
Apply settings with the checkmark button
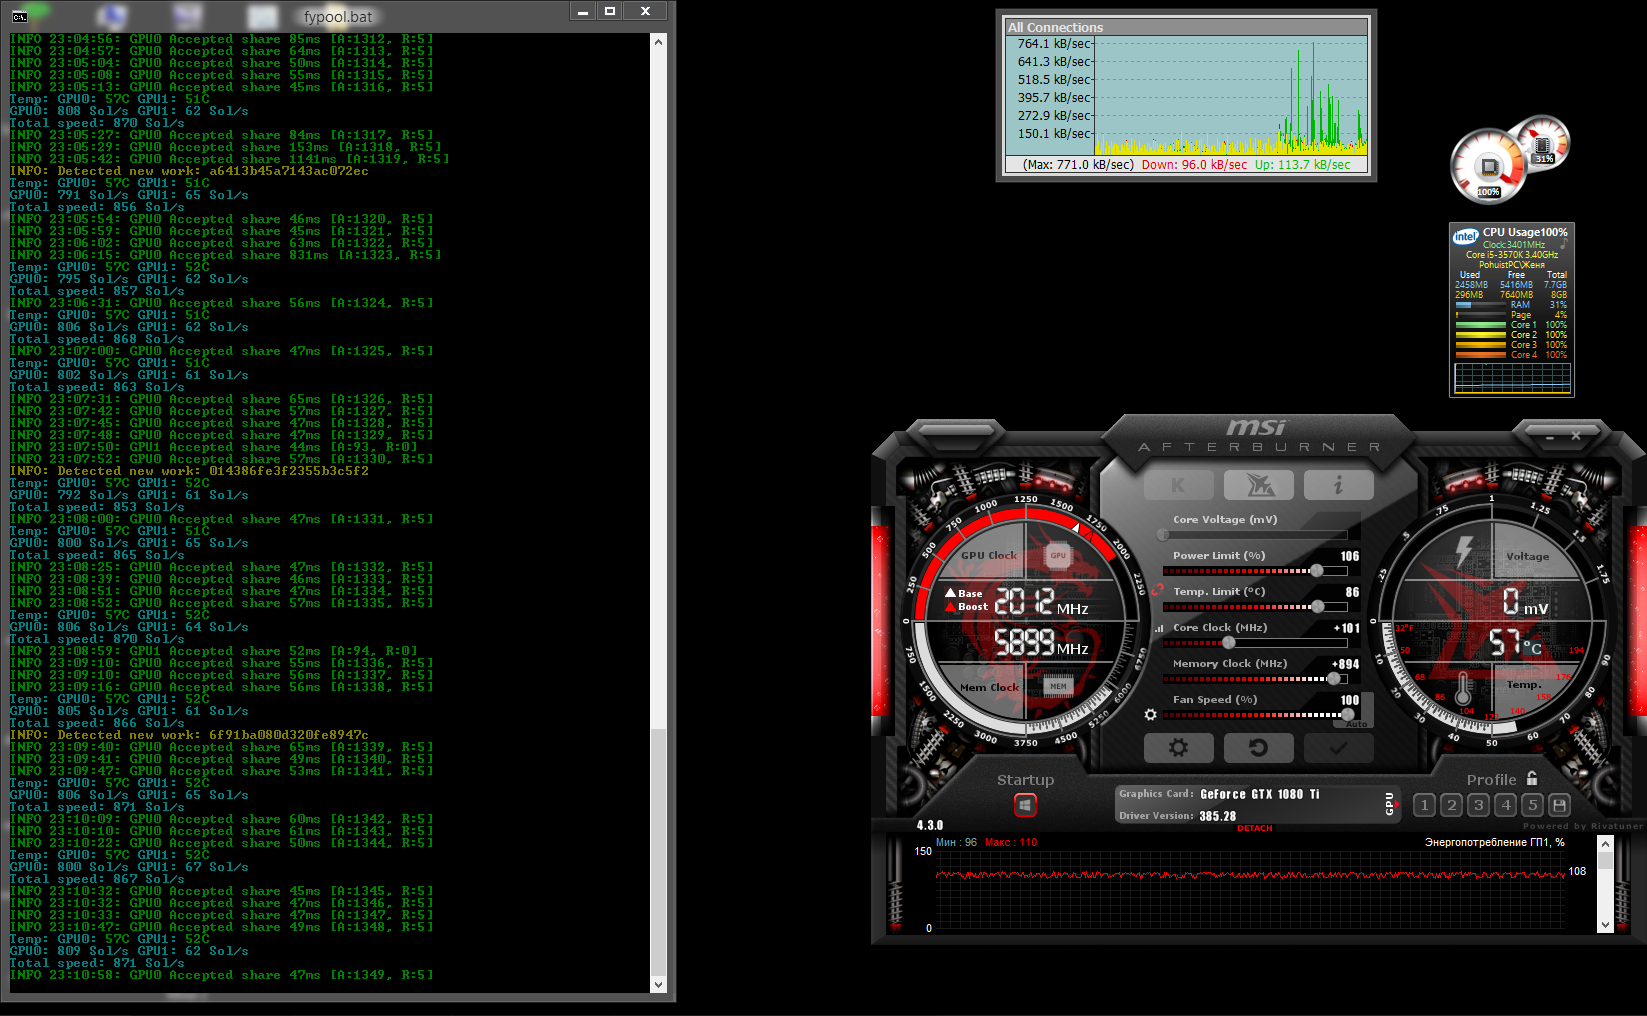coord(1339,747)
